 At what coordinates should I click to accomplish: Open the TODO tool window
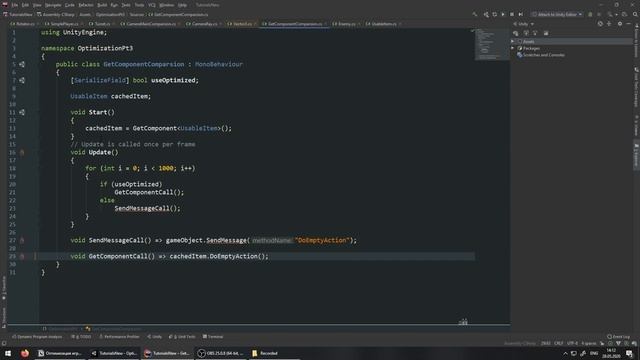tap(81, 337)
